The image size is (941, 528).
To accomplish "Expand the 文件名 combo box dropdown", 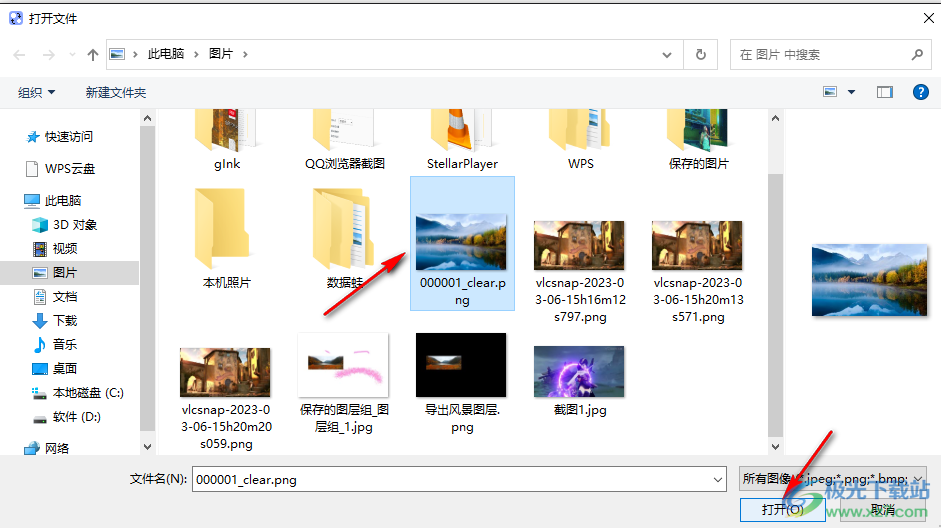I will pos(717,479).
